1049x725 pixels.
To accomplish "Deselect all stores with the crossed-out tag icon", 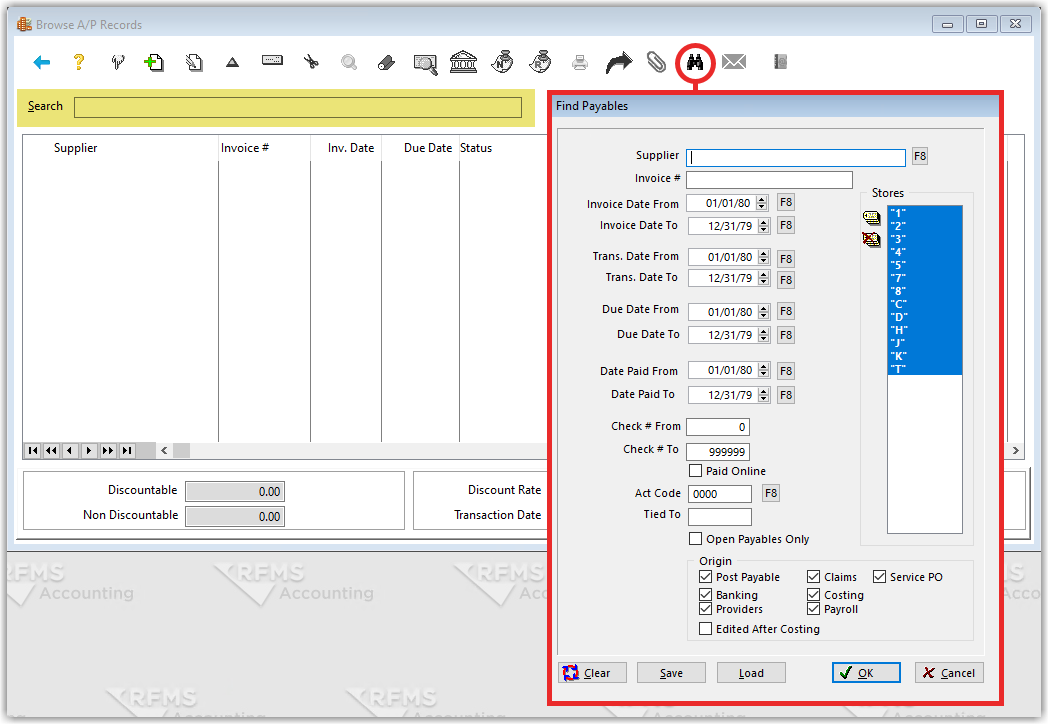I will click(870, 240).
